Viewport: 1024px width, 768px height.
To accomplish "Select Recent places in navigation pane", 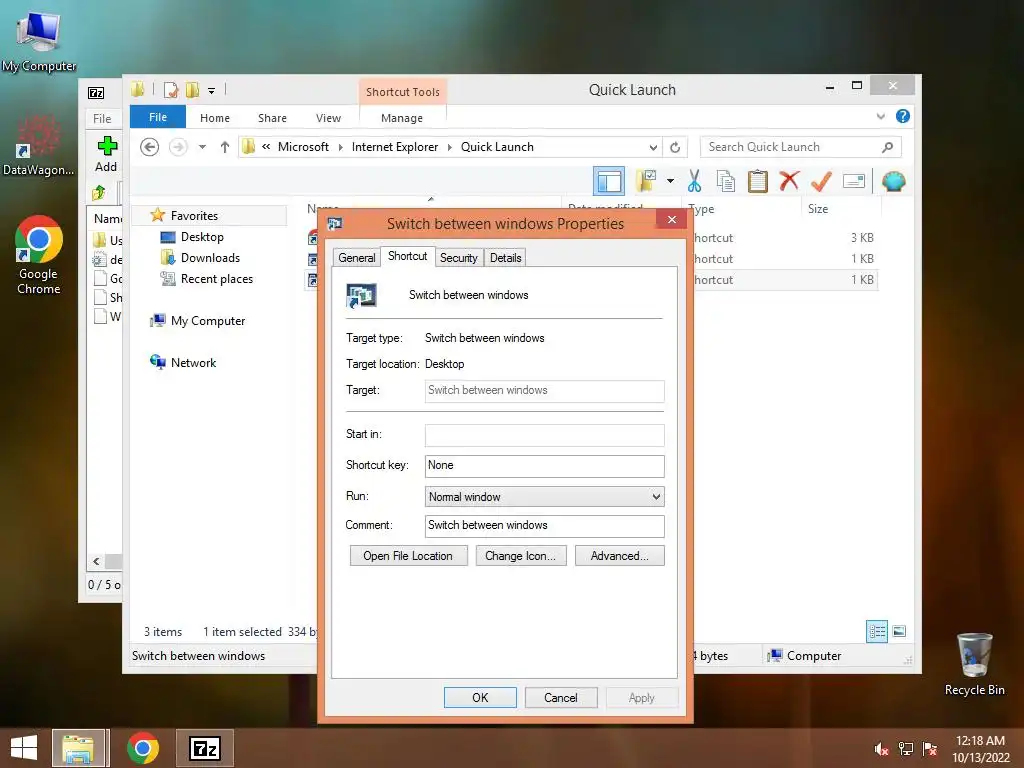I will click(x=216, y=279).
